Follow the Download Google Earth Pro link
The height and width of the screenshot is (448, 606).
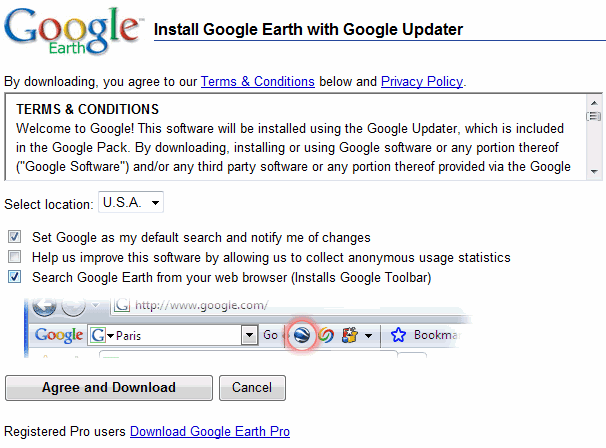point(210,432)
